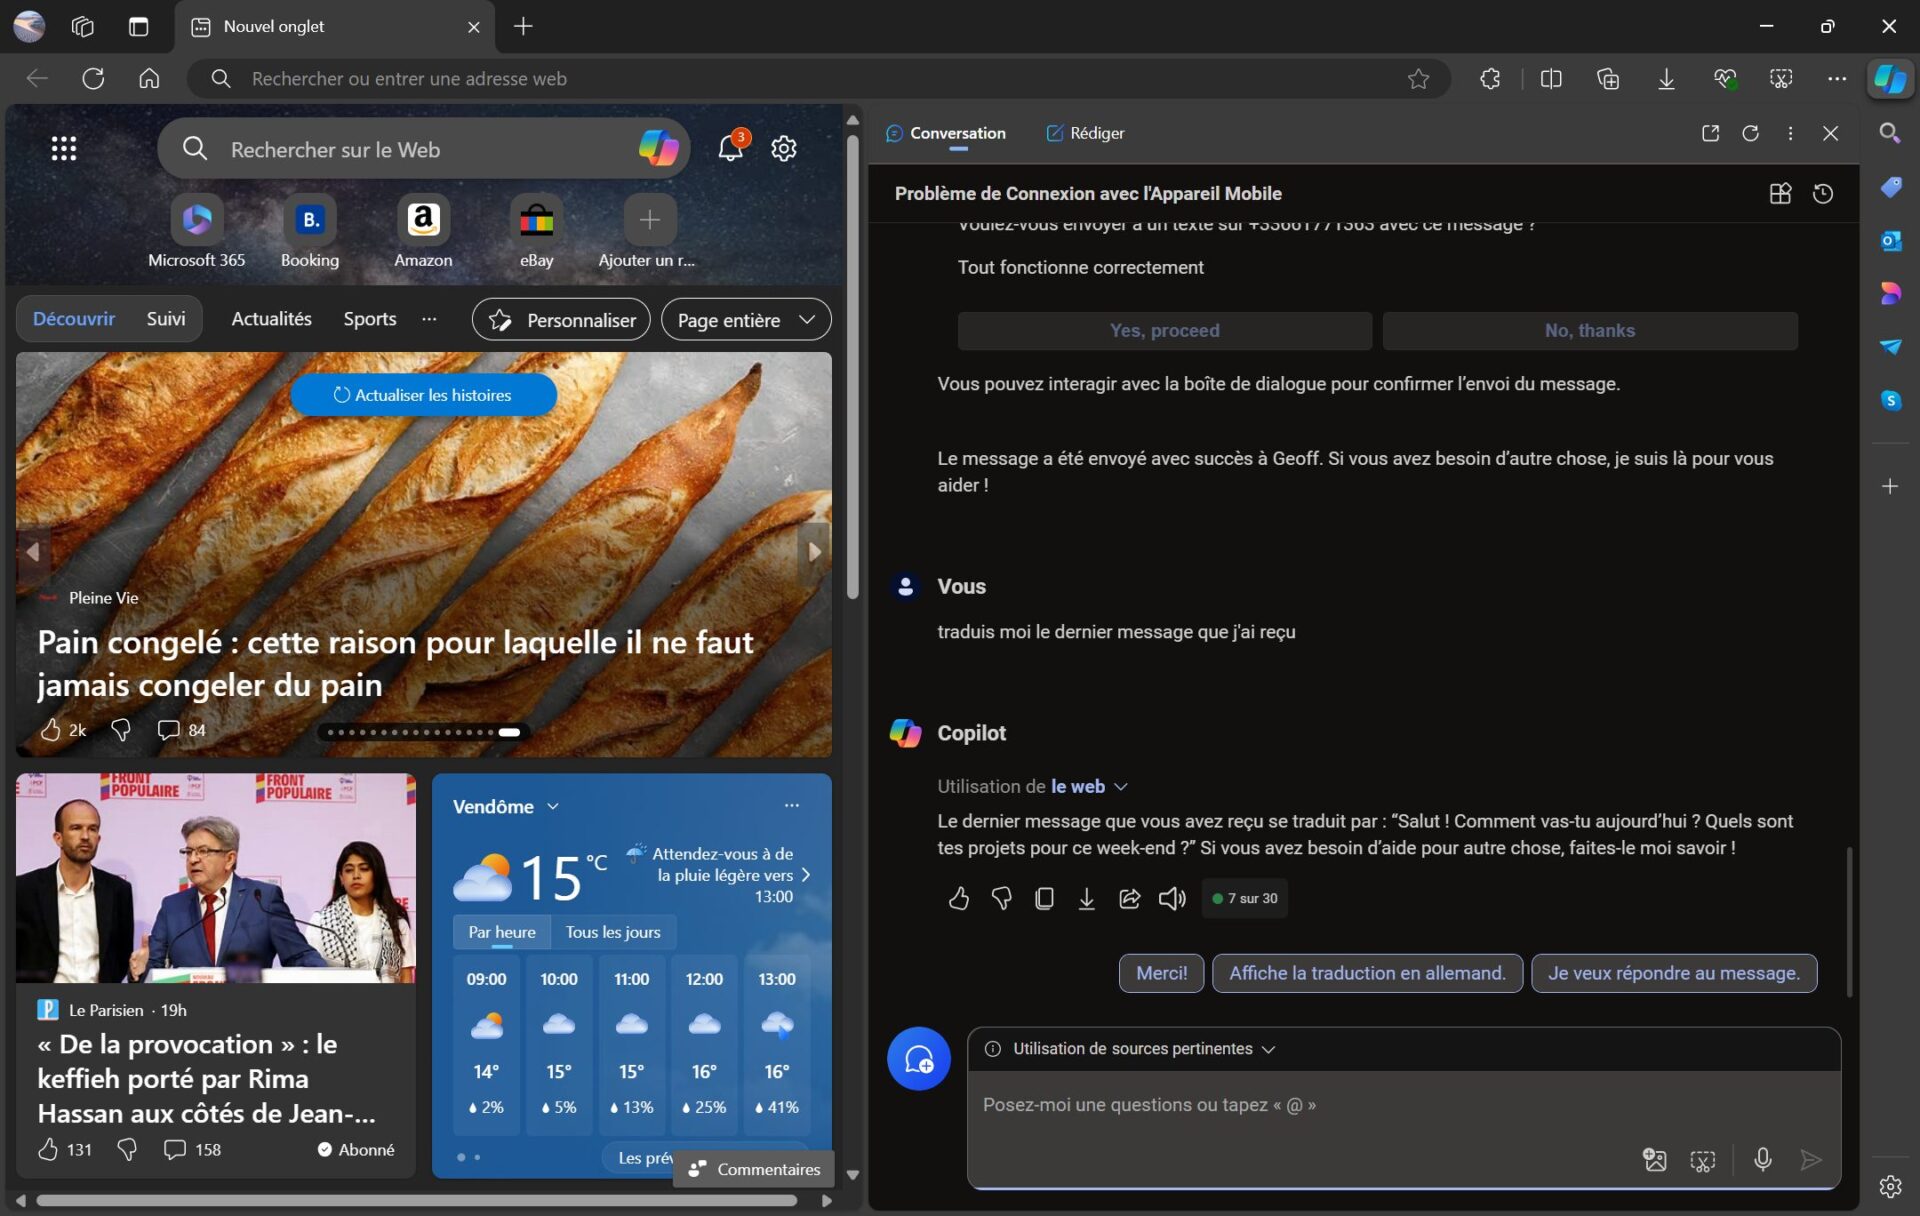Select the Tous les jours weather tab

click(x=612, y=932)
